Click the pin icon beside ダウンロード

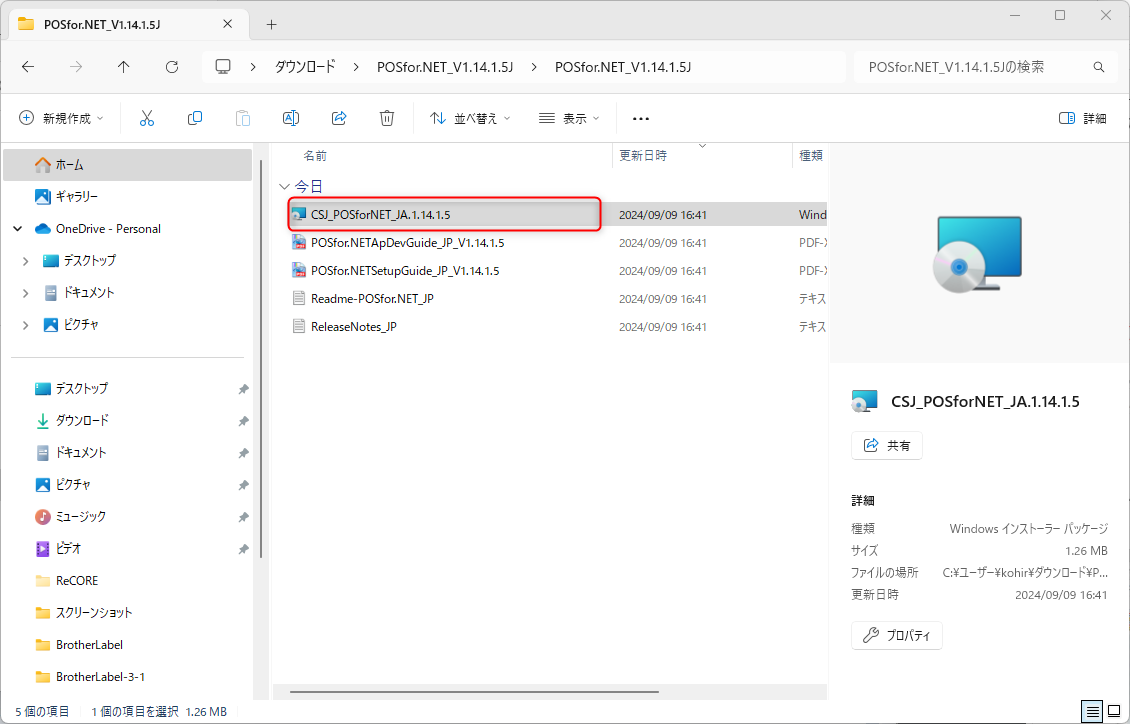(x=244, y=421)
